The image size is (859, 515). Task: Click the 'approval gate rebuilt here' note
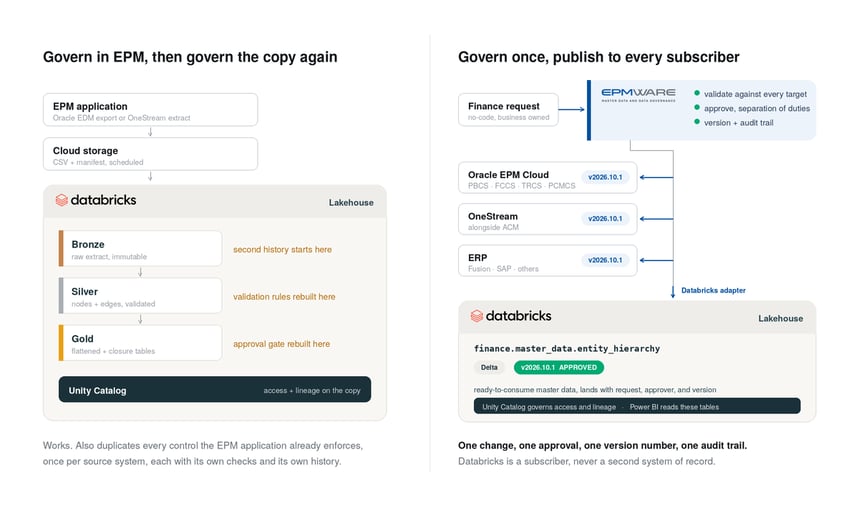[x=282, y=344]
